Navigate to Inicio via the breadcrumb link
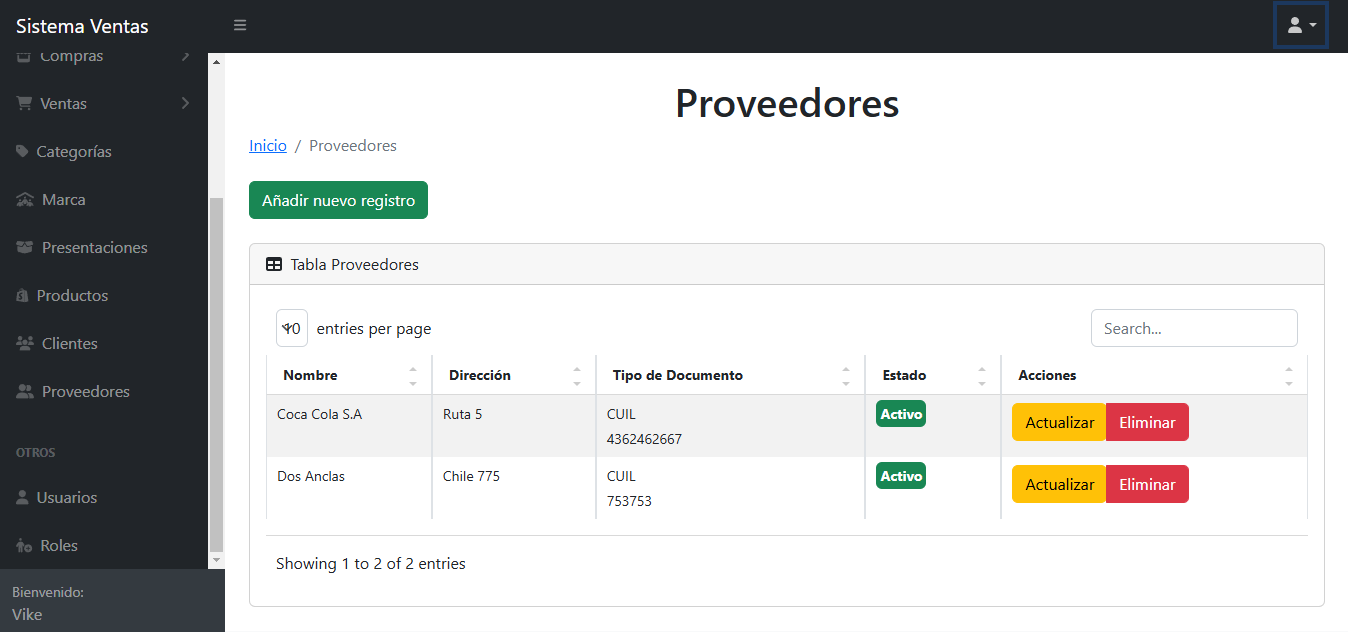The width and height of the screenshot is (1348, 632). (x=267, y=145)
